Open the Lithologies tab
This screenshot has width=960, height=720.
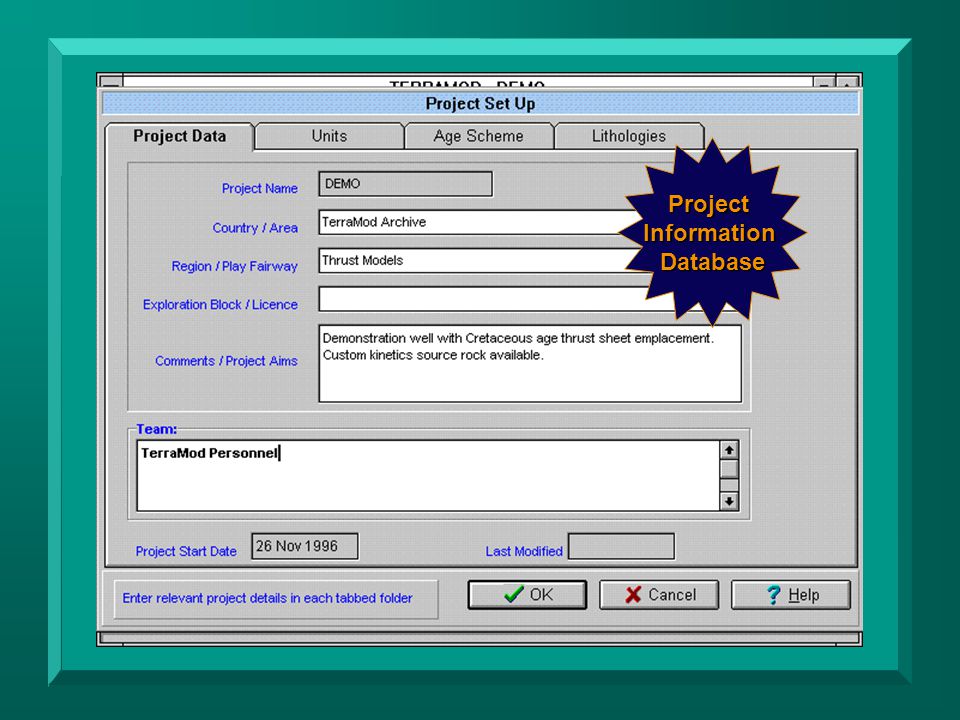(x=629, y=136)
